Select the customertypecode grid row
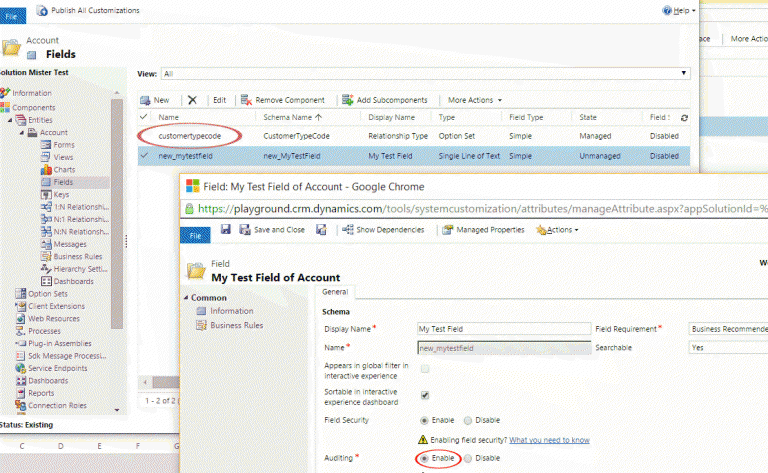The width and height of the screenshot is (768, 473). (414, 136)
